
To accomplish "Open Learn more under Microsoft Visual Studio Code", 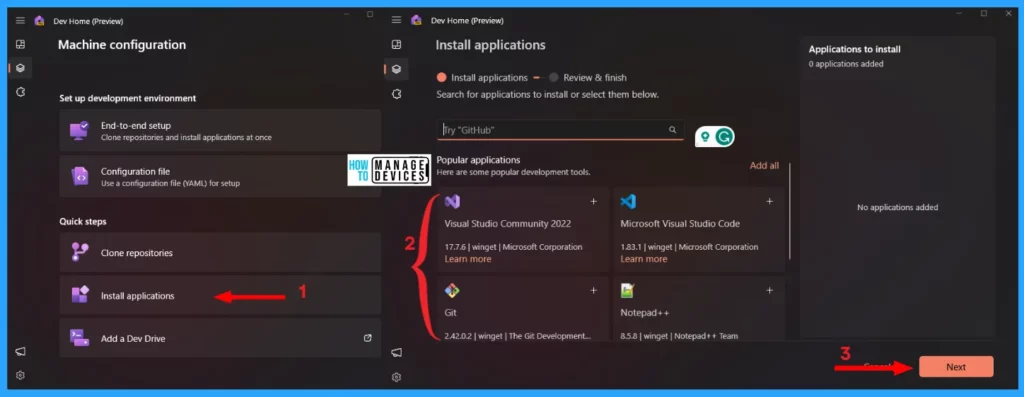I will [x=644, y=259].
